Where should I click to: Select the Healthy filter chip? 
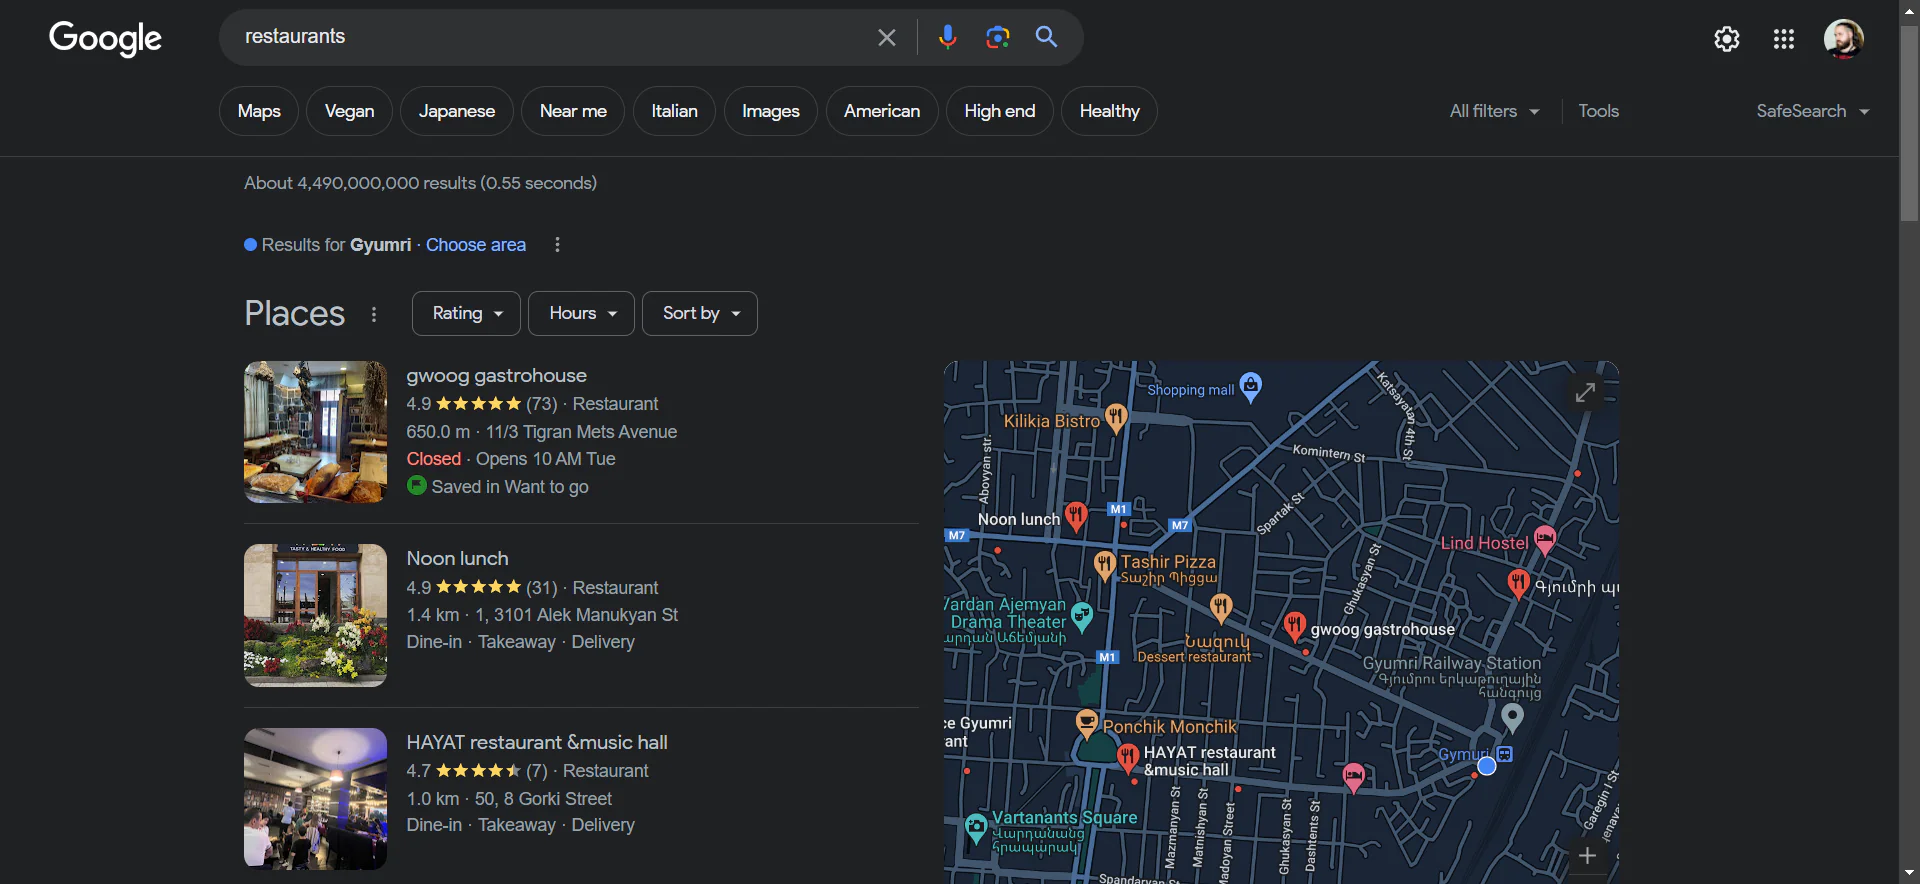(x=1109, y=111)
